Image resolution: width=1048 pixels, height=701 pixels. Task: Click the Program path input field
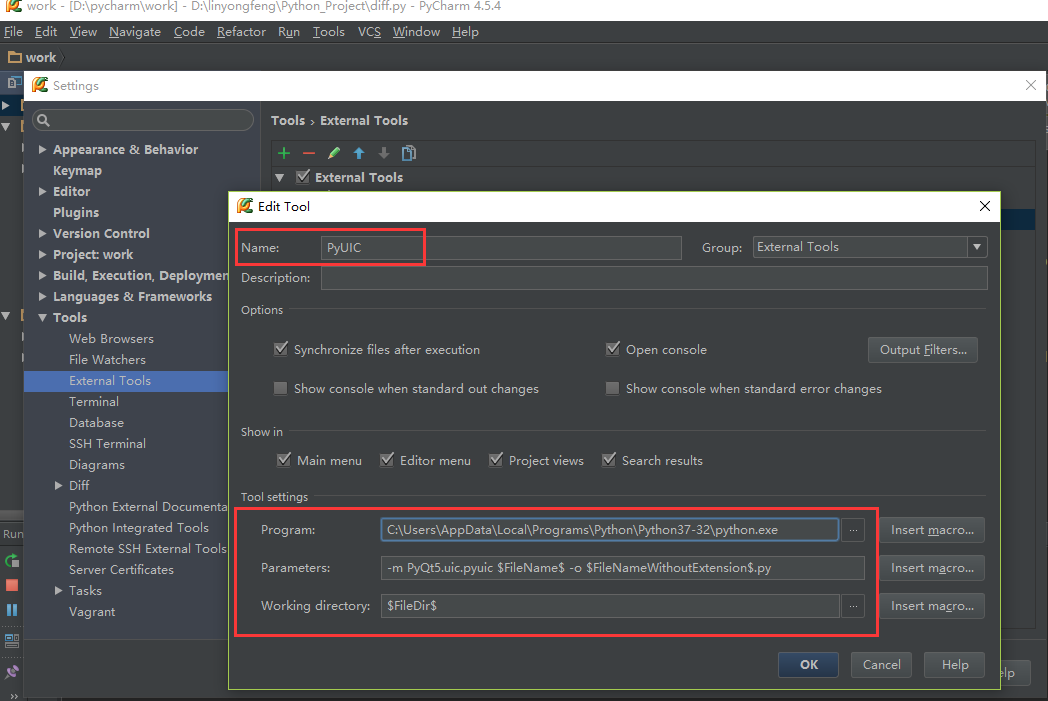[610, 530]
